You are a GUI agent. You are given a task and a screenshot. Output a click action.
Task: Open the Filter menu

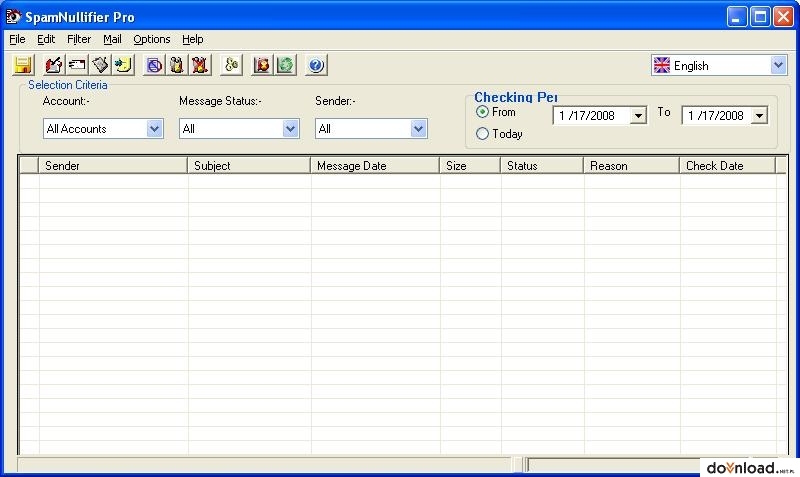click(79, 39)
